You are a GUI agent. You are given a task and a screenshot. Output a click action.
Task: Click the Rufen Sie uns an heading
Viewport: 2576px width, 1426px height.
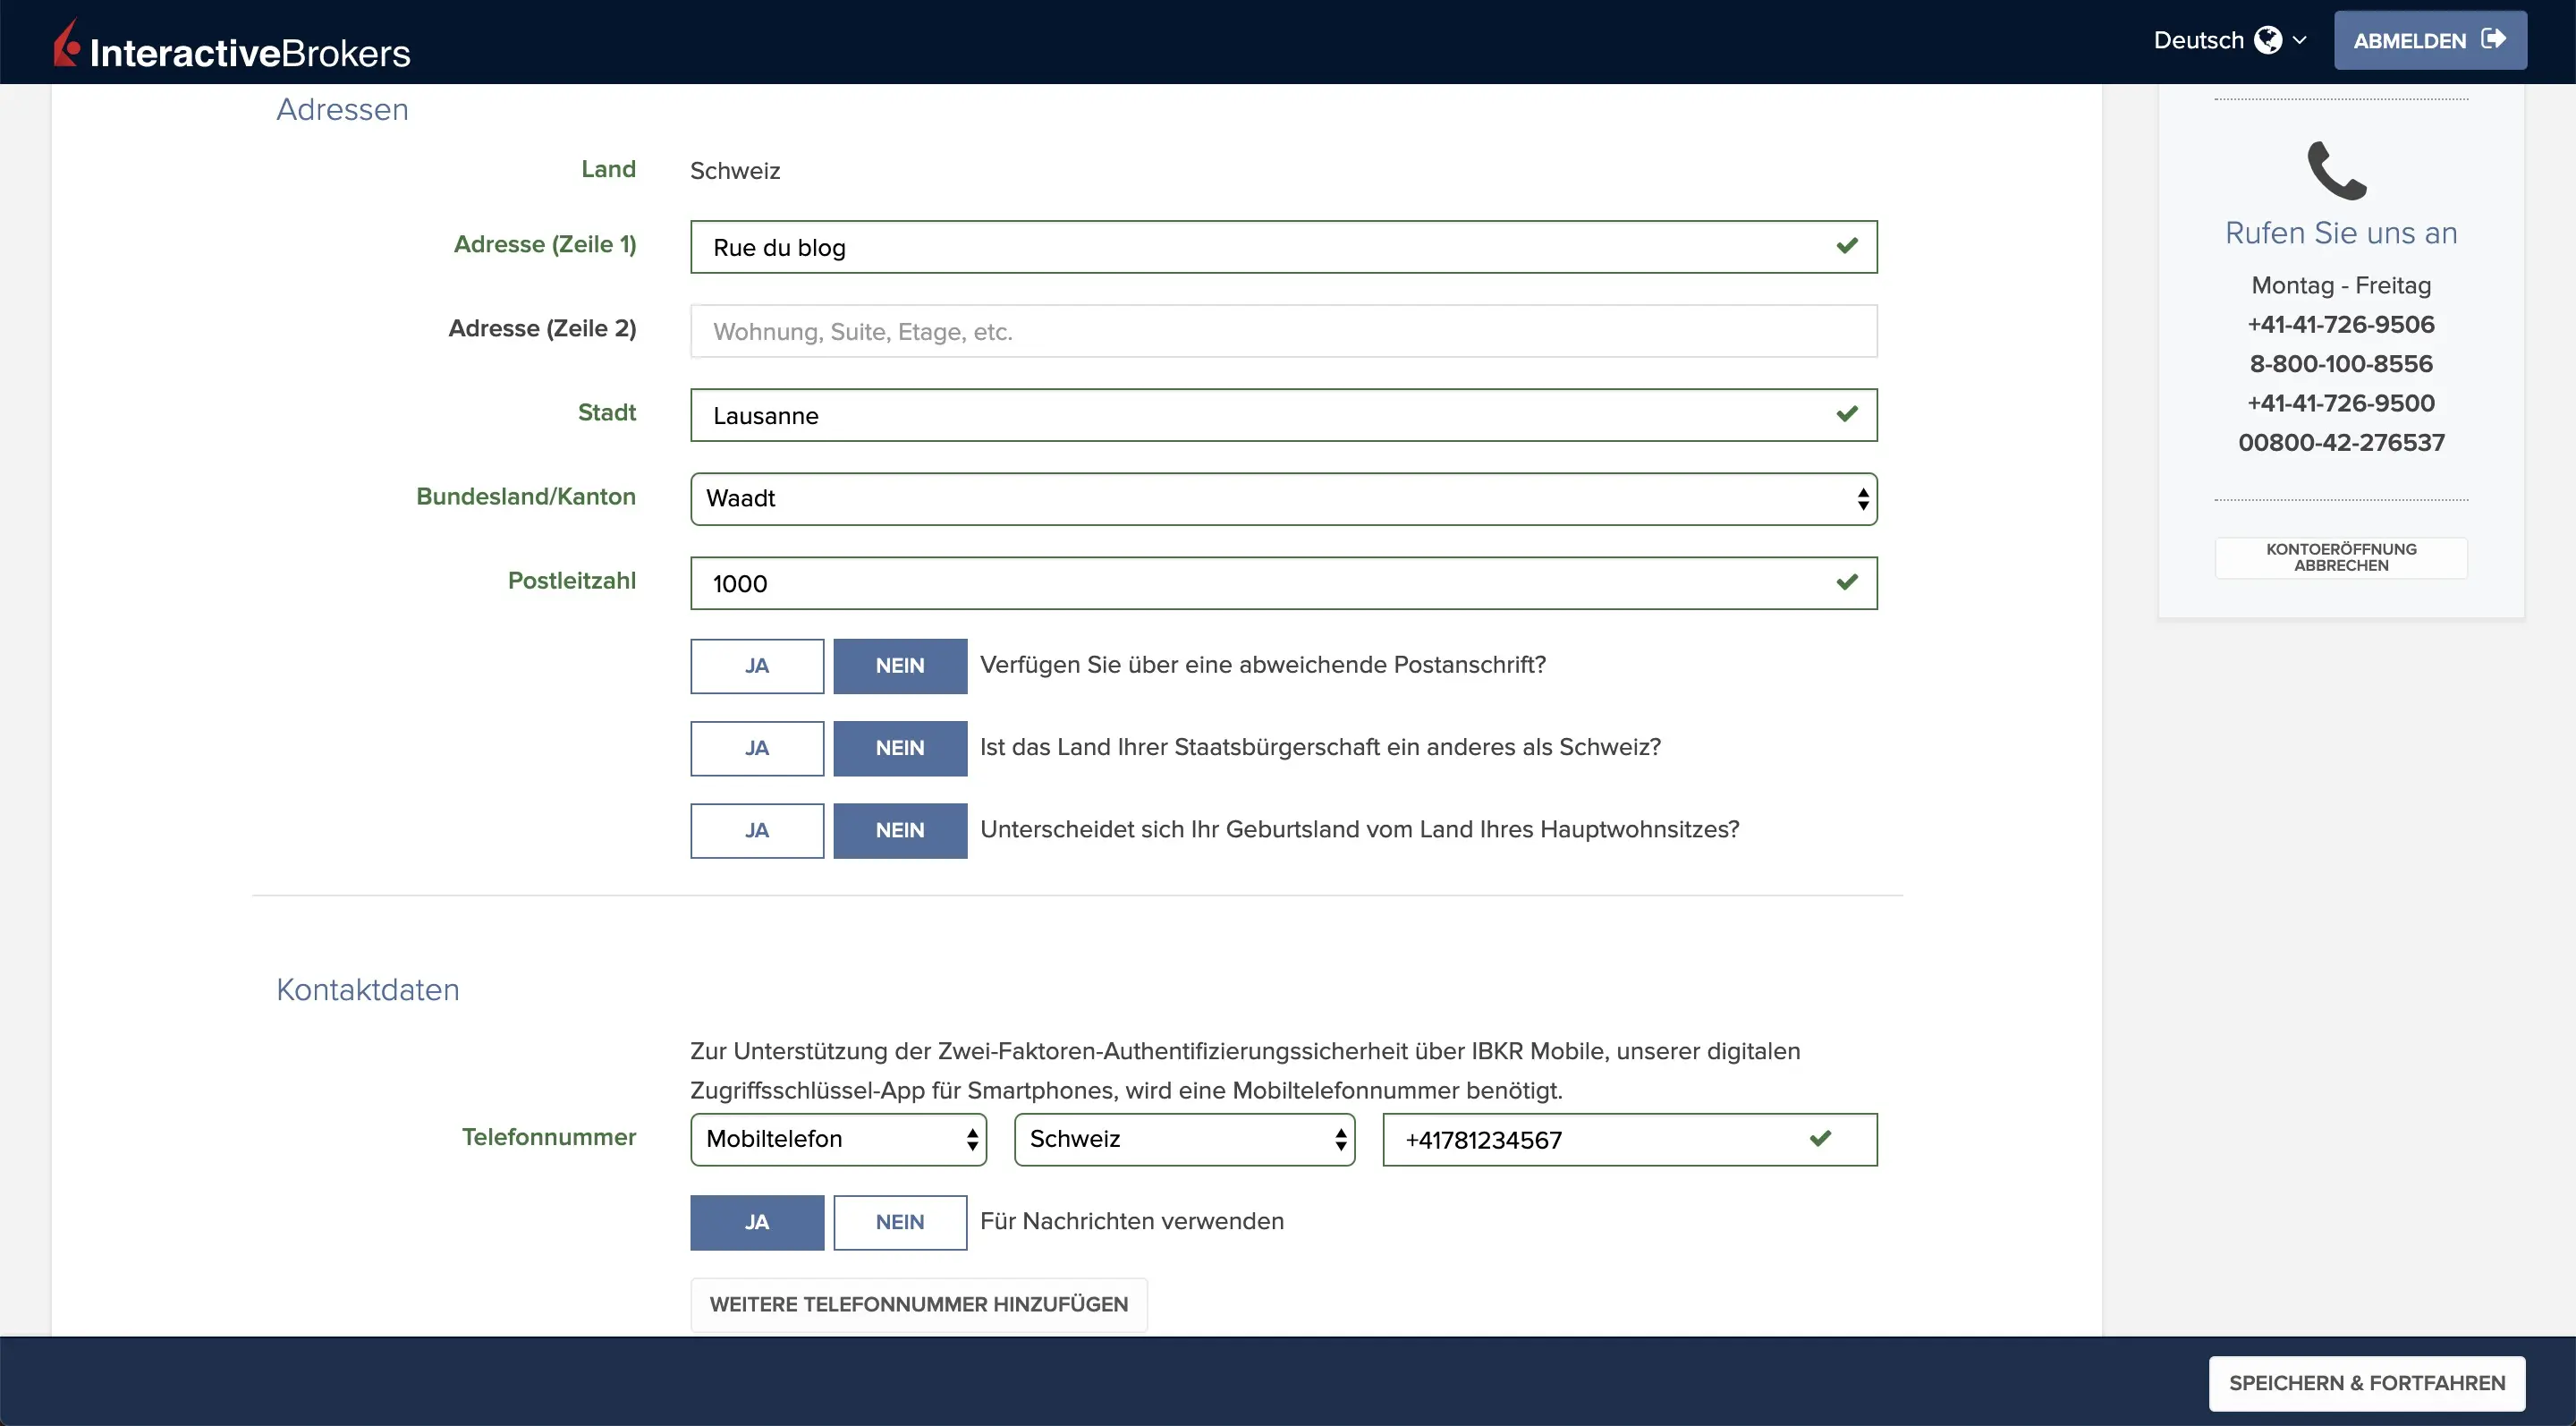point(2340,233)
